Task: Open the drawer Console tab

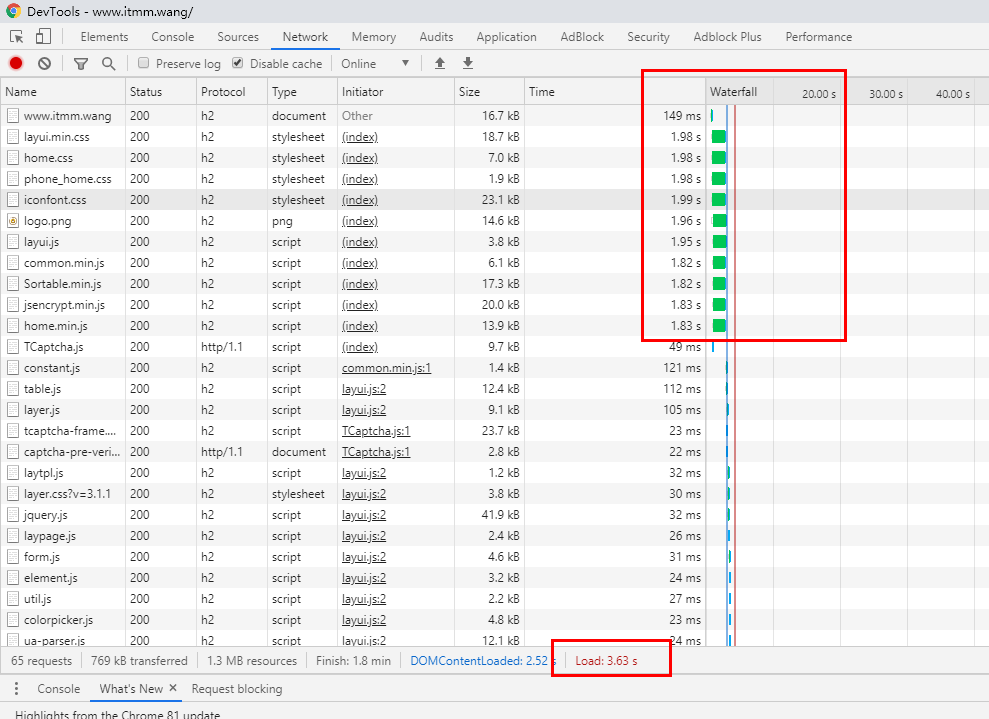Action: click(x=59, y=689)
